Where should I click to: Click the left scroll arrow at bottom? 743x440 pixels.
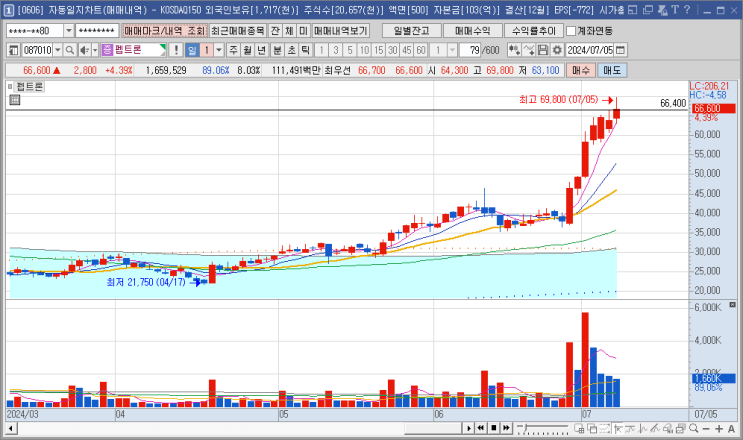click(10, 429)
